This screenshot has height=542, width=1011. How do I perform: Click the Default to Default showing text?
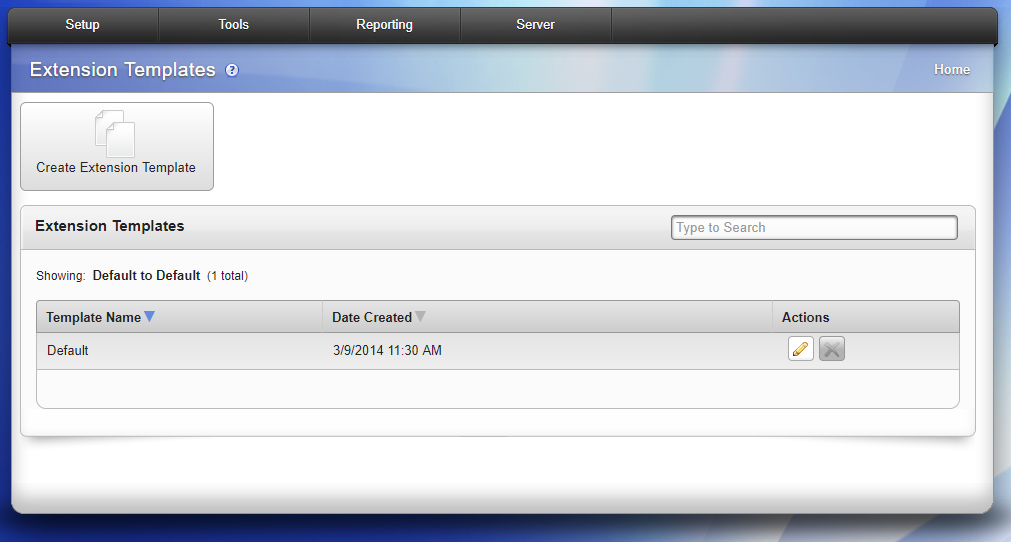[146, 276]
